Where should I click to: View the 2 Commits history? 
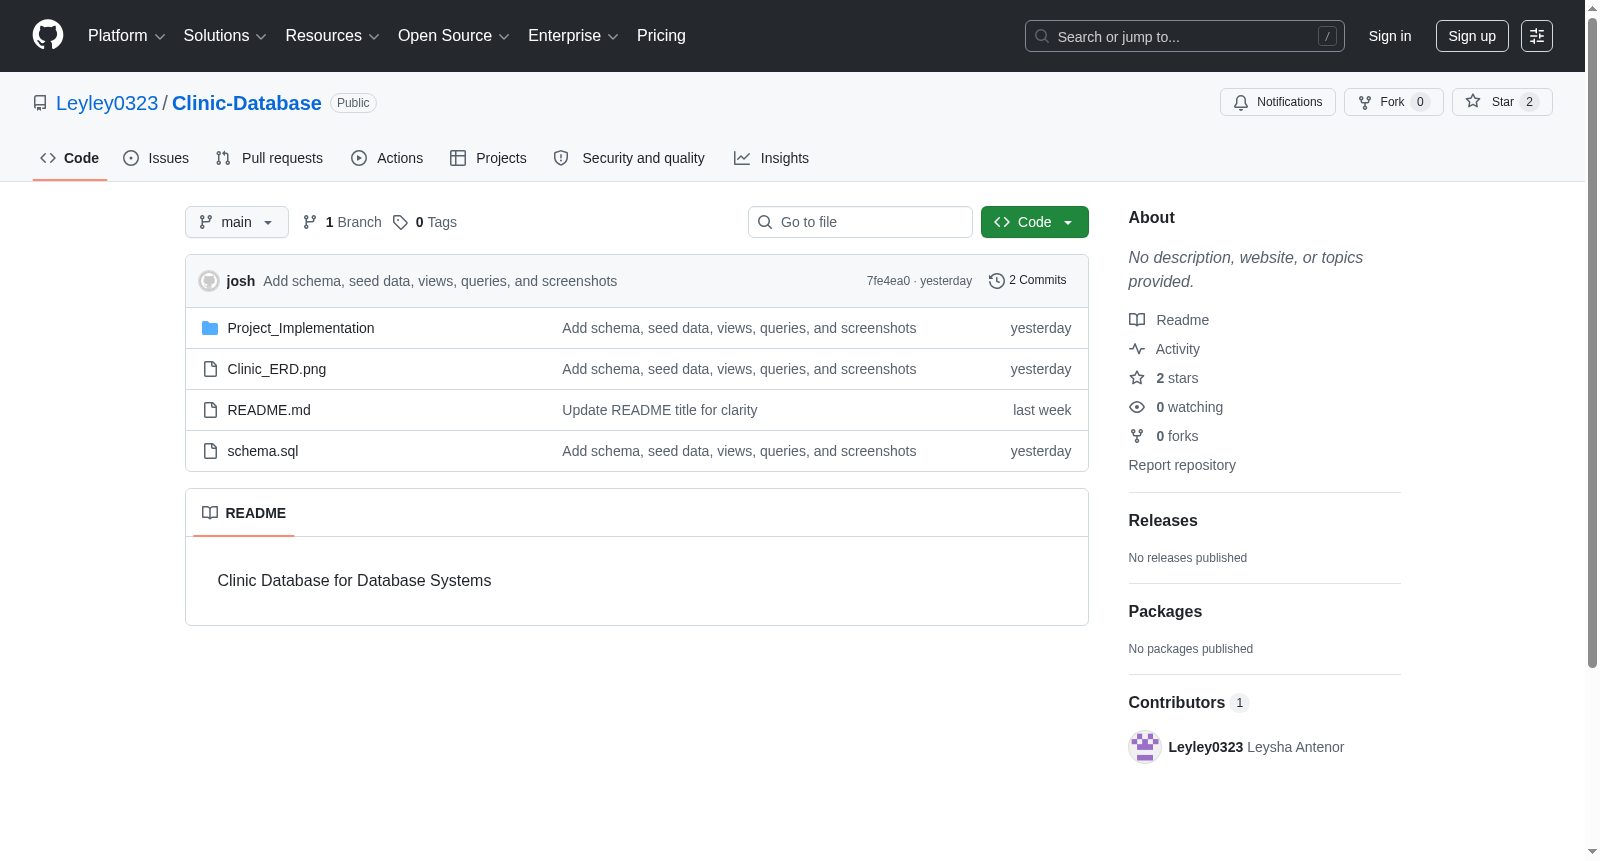[x=1028, y=281]
